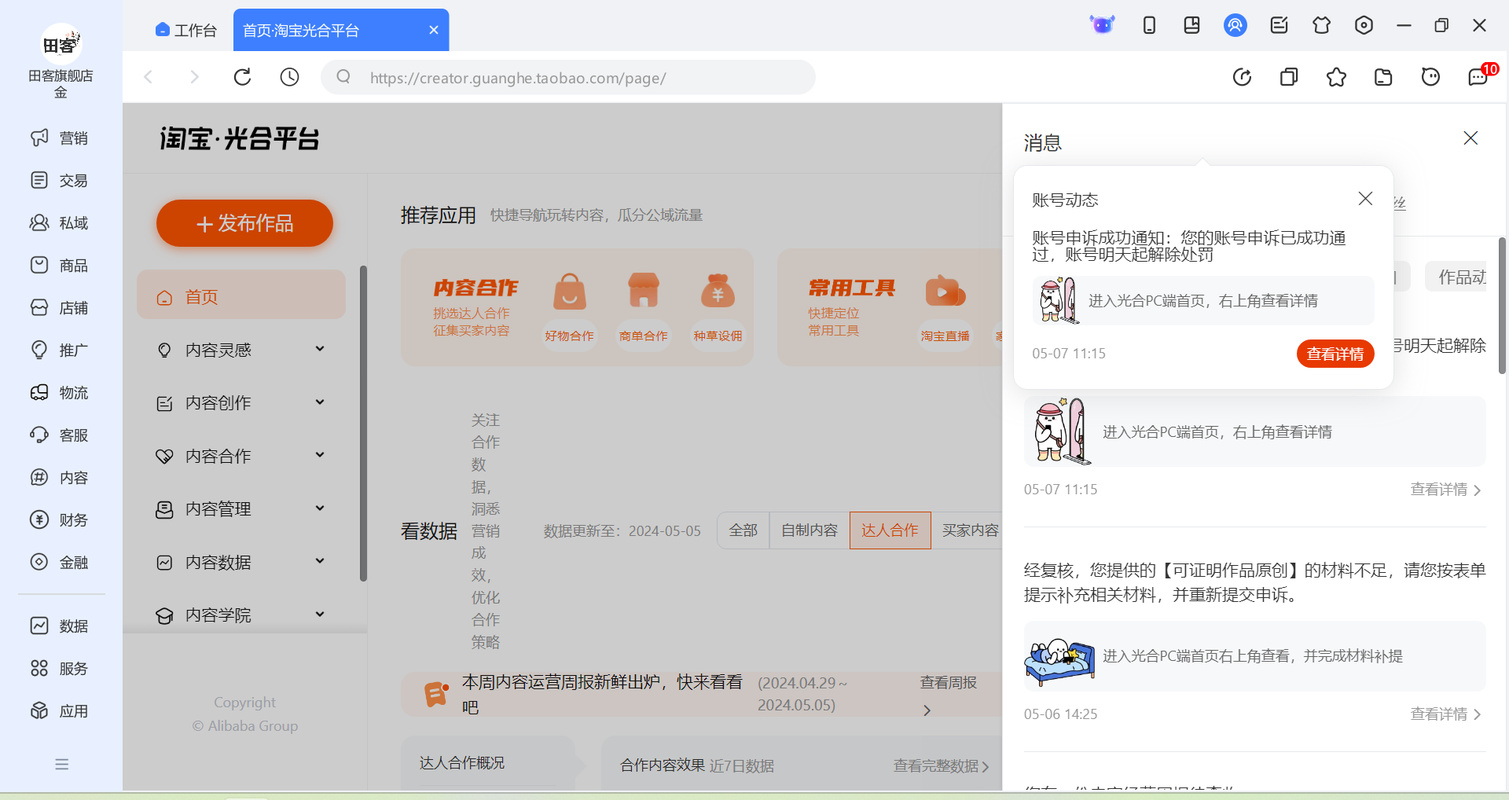The width and height of the screenshot is (1509, 800).
Task: Select the 自制内容 data filter tab
Action: click(x=809, y=531)
